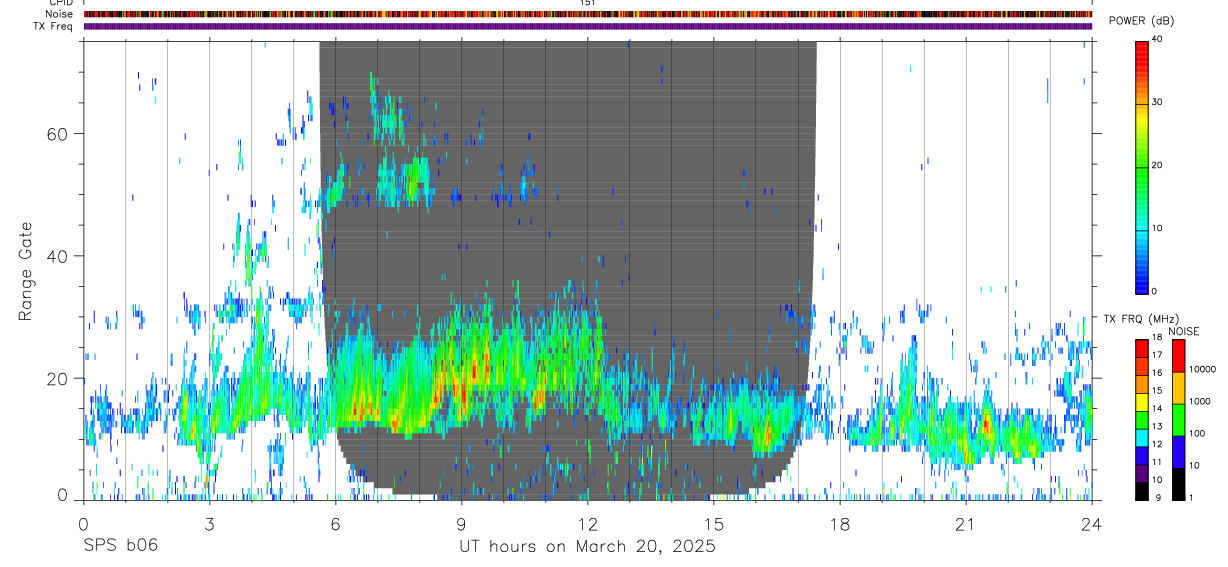Click the UT hours on March 20, 2025 label
This screenshot has height=567, width=1228.
[x=587, y=546]
